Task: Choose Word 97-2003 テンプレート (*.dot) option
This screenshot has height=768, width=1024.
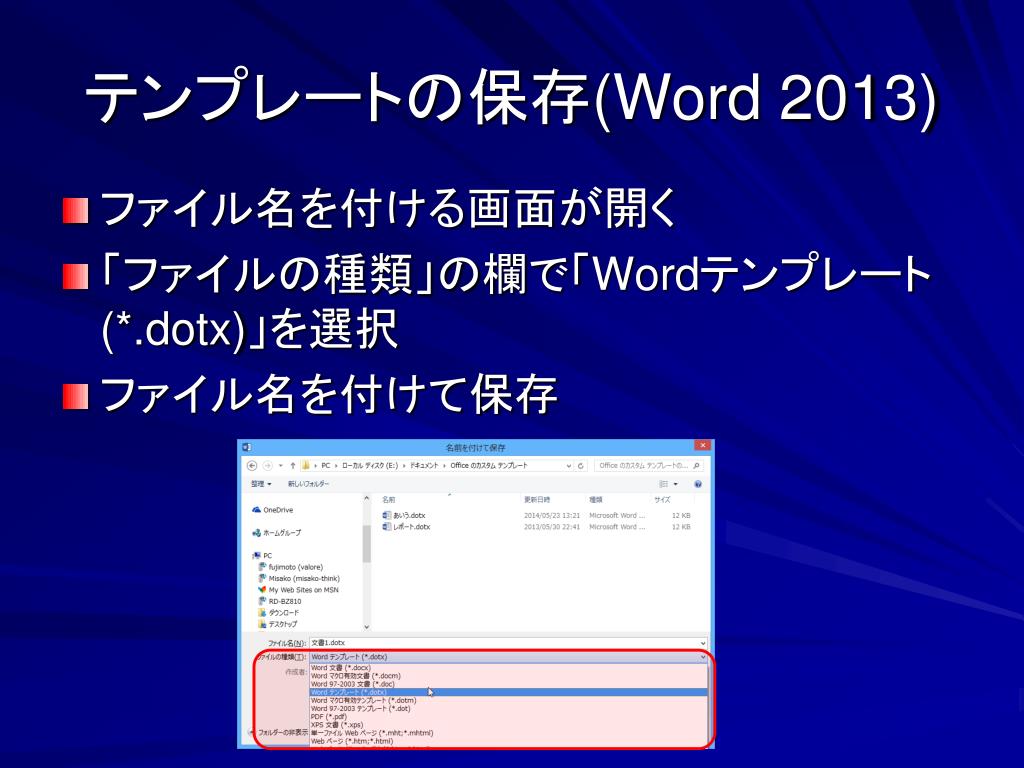Action: pyautogui.click(x=508, y=709)
